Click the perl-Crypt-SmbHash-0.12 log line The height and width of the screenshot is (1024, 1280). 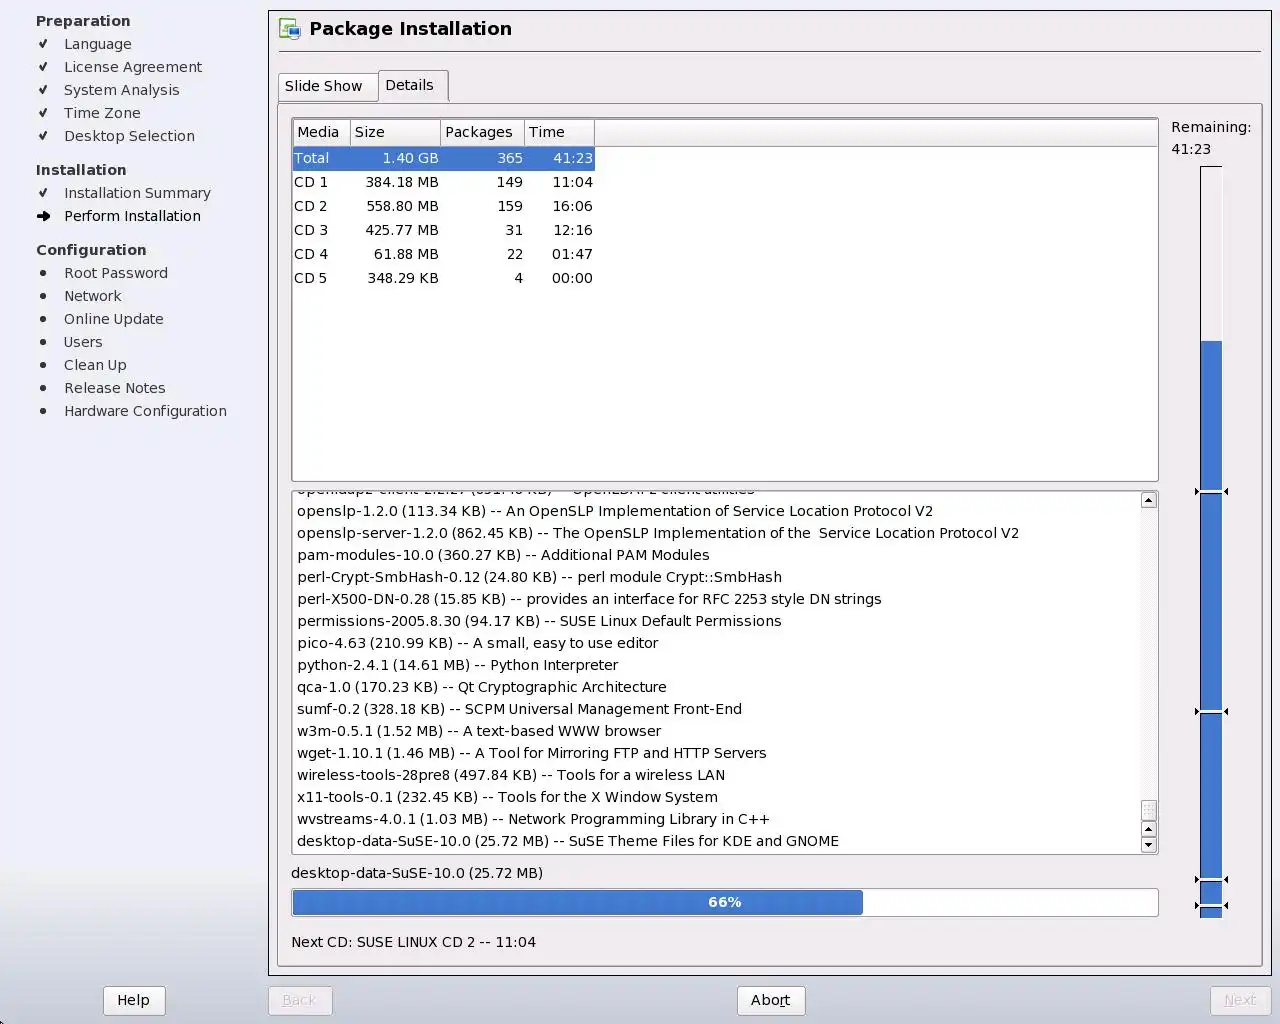point(539,577)
